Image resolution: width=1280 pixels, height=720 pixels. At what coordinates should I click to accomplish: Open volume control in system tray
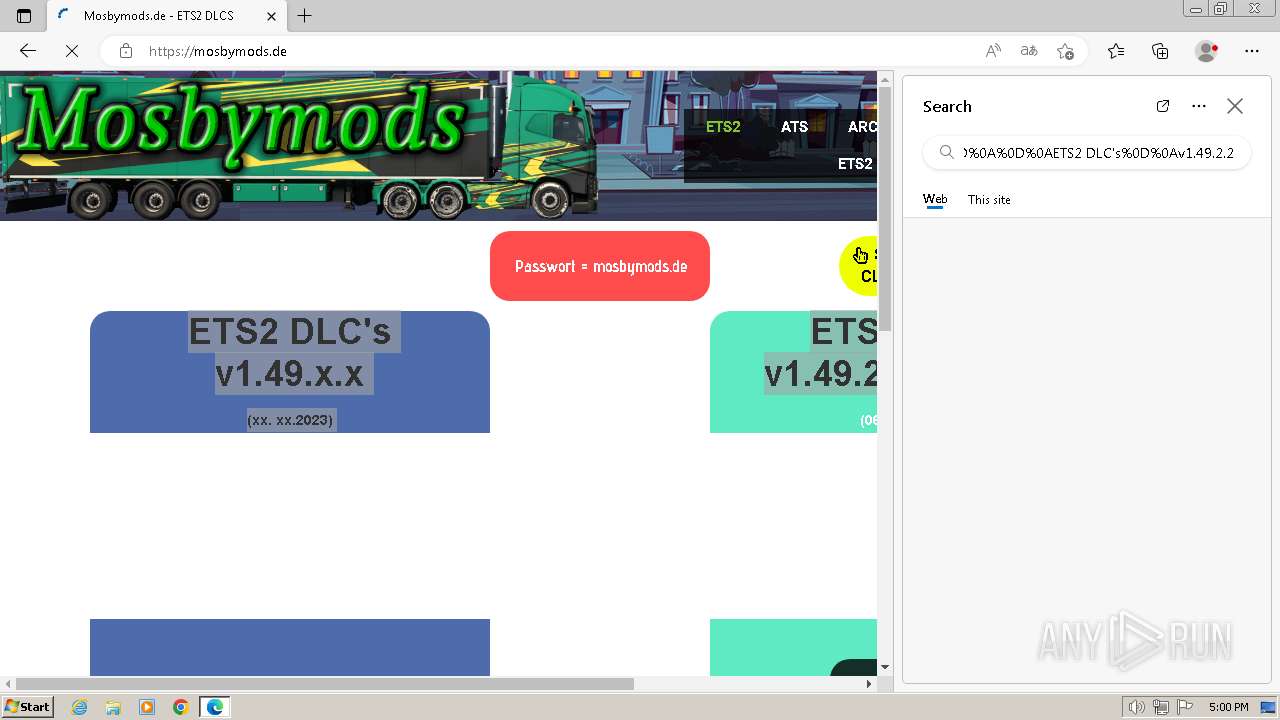pos(1137,707)
